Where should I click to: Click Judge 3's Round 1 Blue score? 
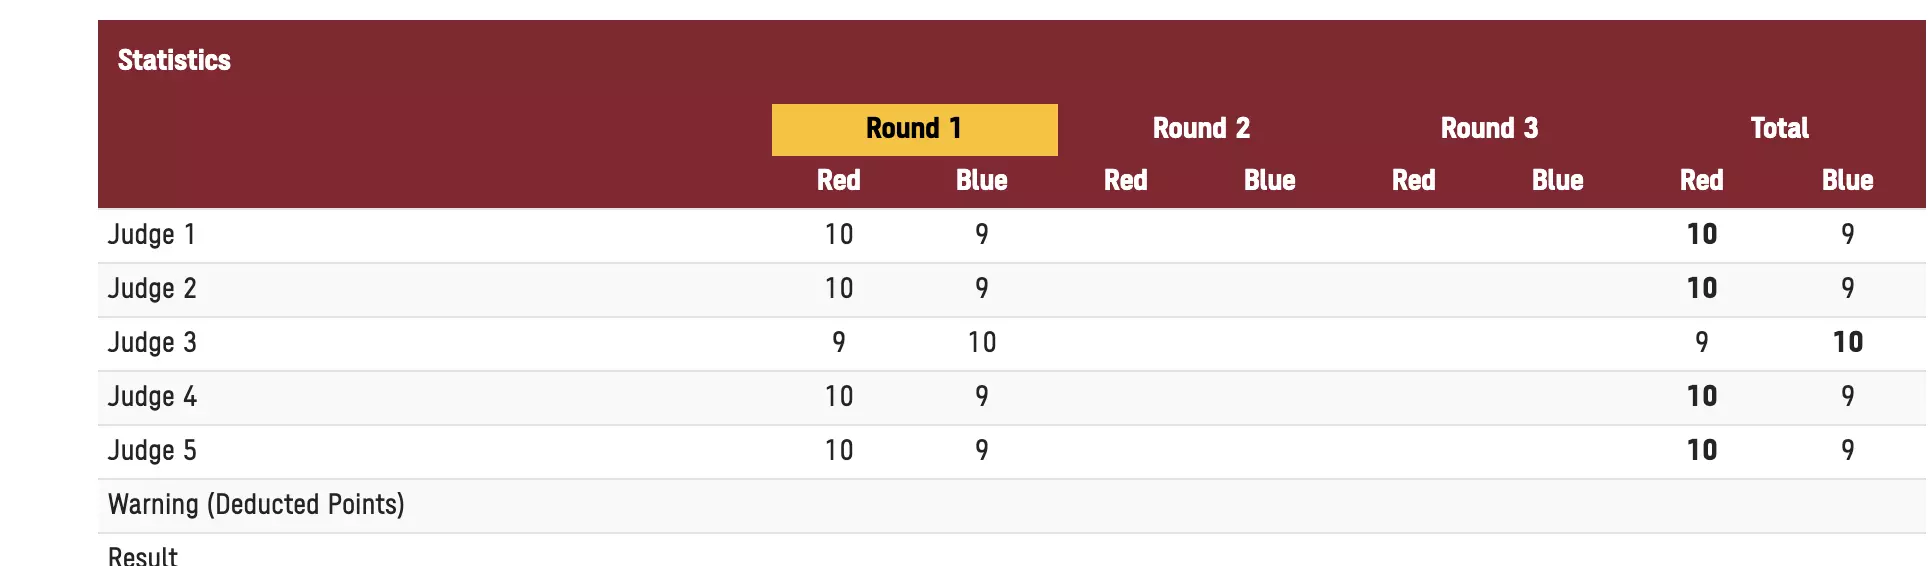[981, 343]
